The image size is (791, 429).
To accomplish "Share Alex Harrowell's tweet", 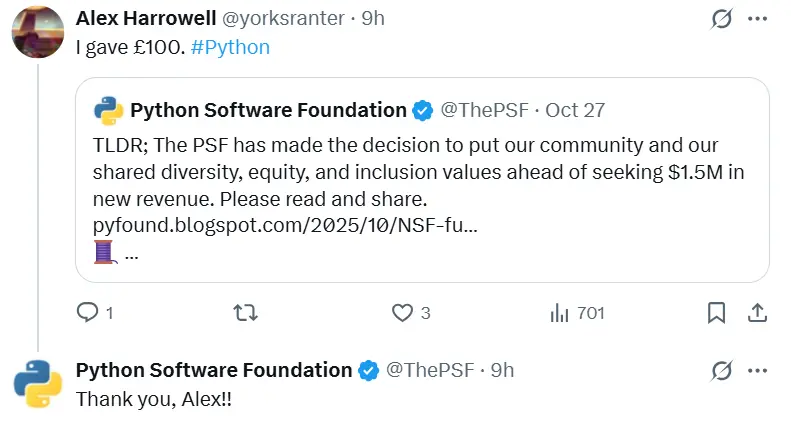I will coord(757,313).
